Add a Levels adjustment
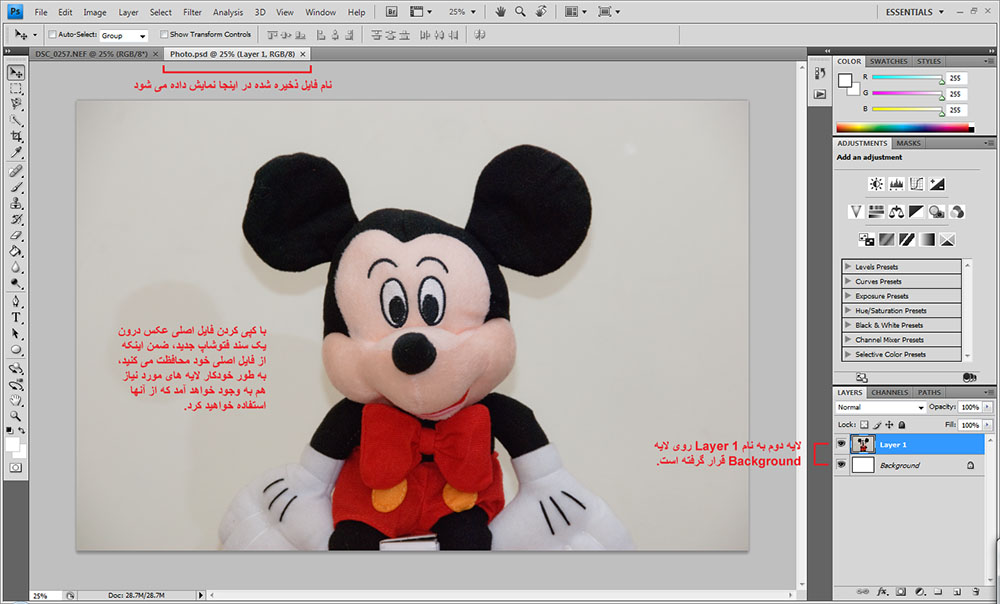1000x604 pixels. point(896,184)
